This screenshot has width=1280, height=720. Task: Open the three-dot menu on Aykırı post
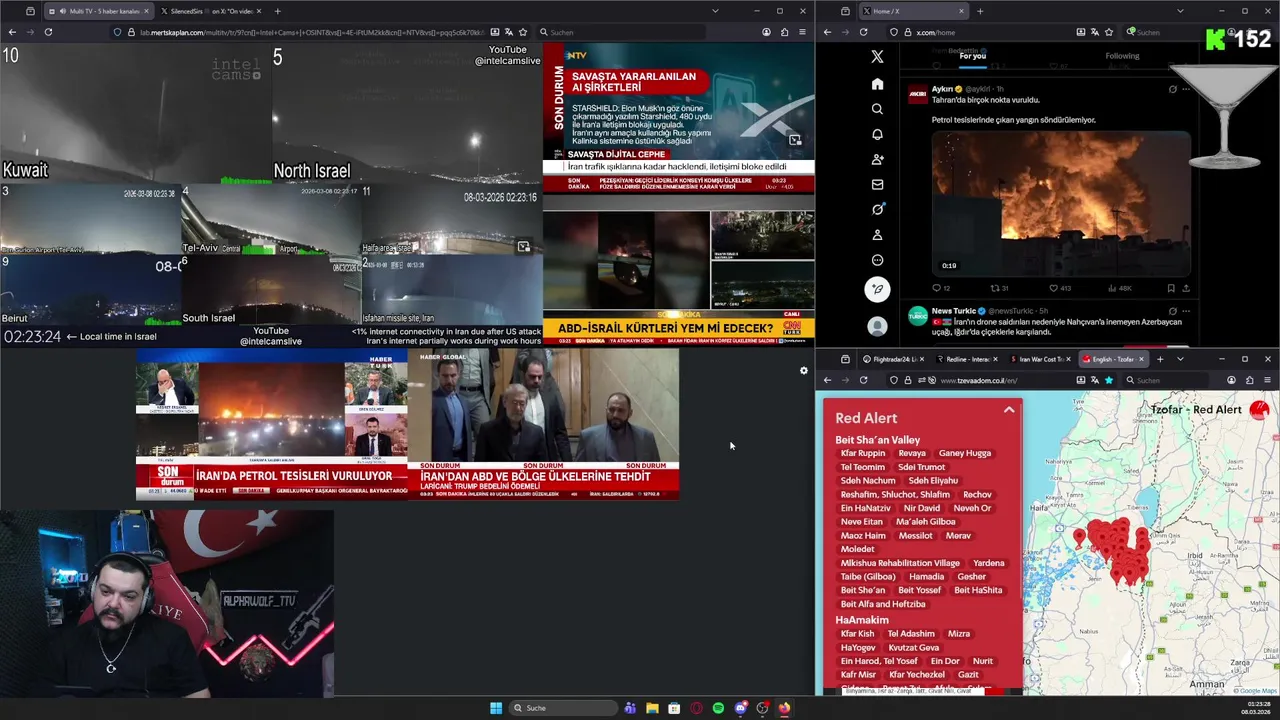[1186, 89]
